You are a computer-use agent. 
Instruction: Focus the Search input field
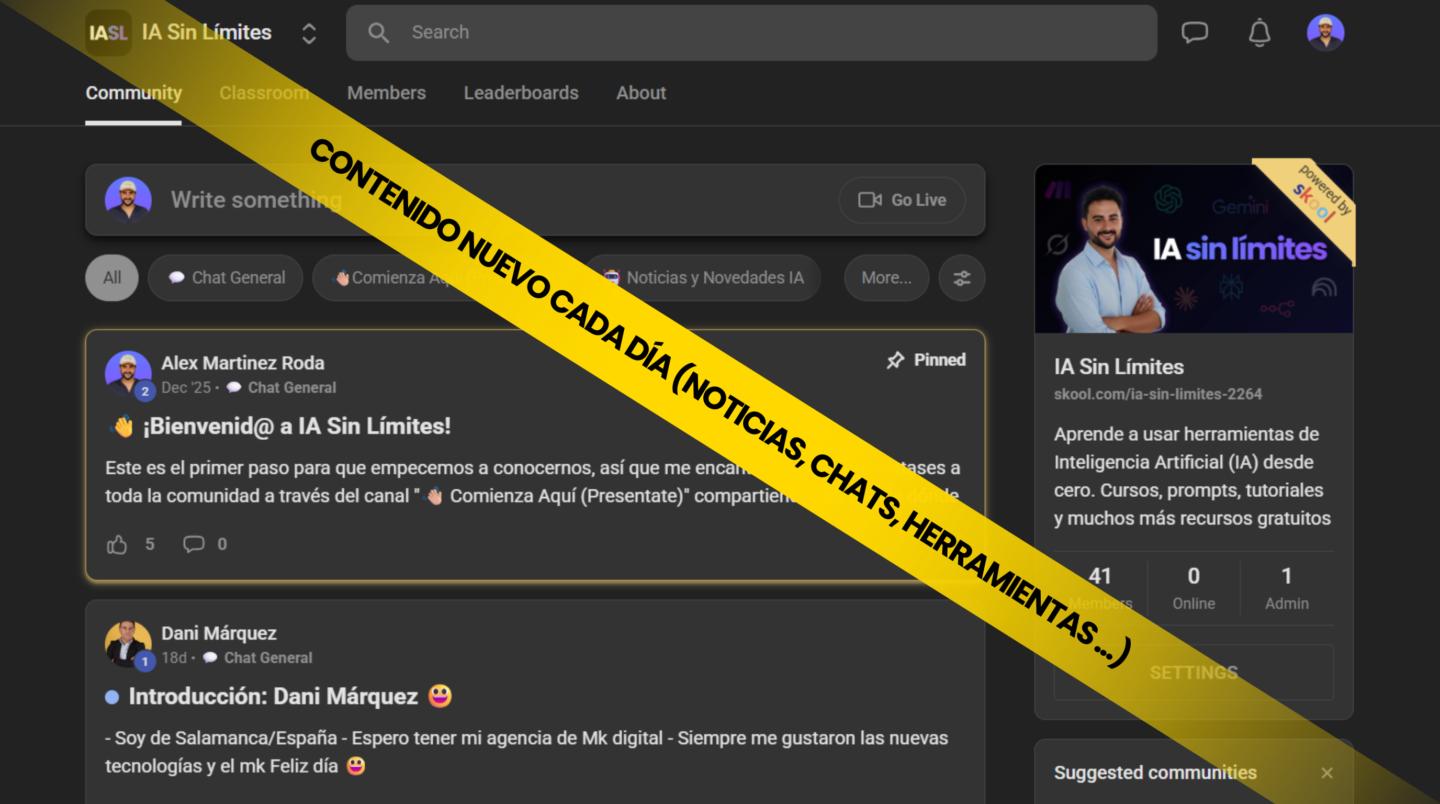751,33
